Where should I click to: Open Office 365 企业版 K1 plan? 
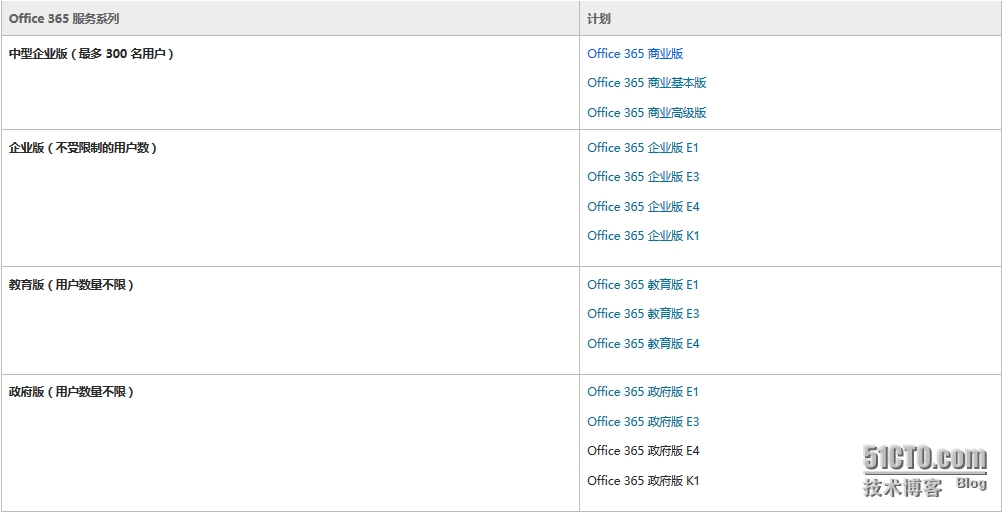(x=643, y=236)
